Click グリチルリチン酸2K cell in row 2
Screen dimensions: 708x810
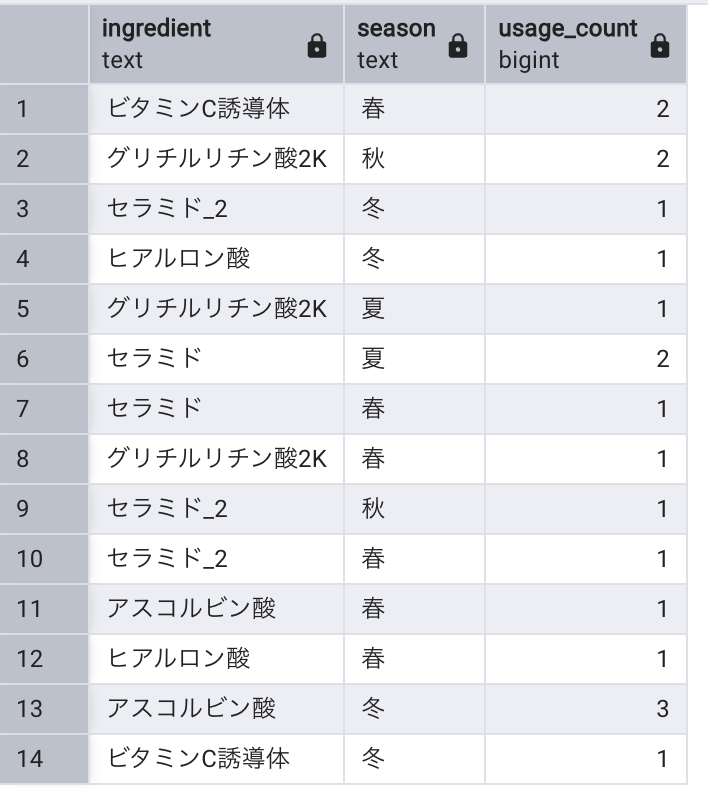(216, 159)
